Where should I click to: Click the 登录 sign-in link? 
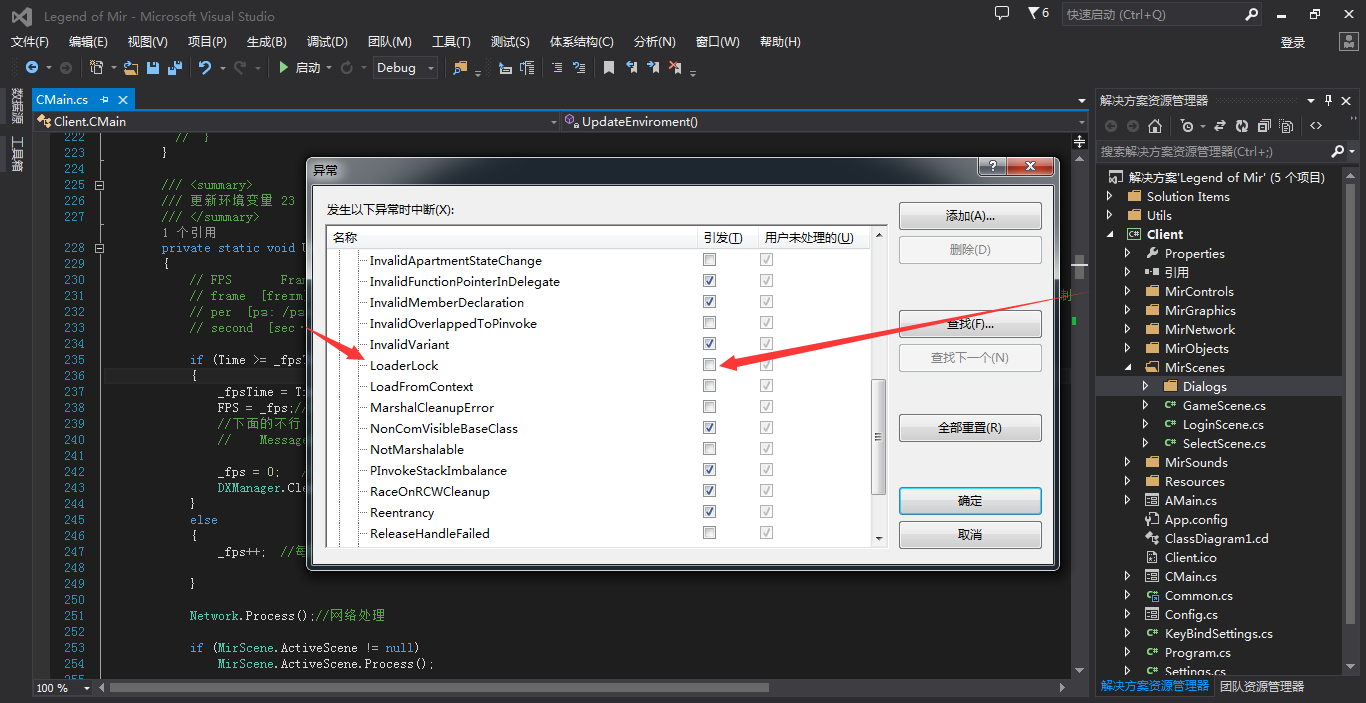click(1293, 42)
